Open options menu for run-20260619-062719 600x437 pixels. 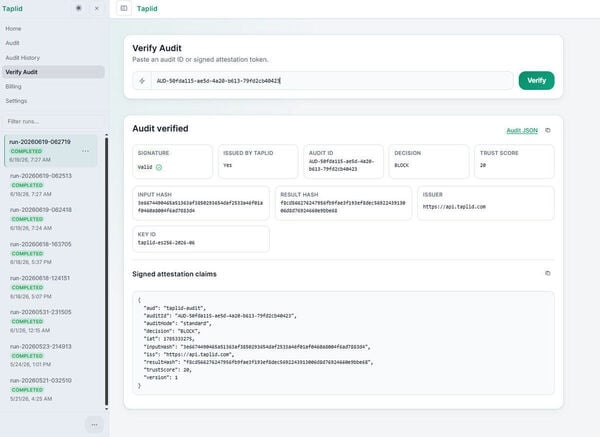click(x=85, y=151)
